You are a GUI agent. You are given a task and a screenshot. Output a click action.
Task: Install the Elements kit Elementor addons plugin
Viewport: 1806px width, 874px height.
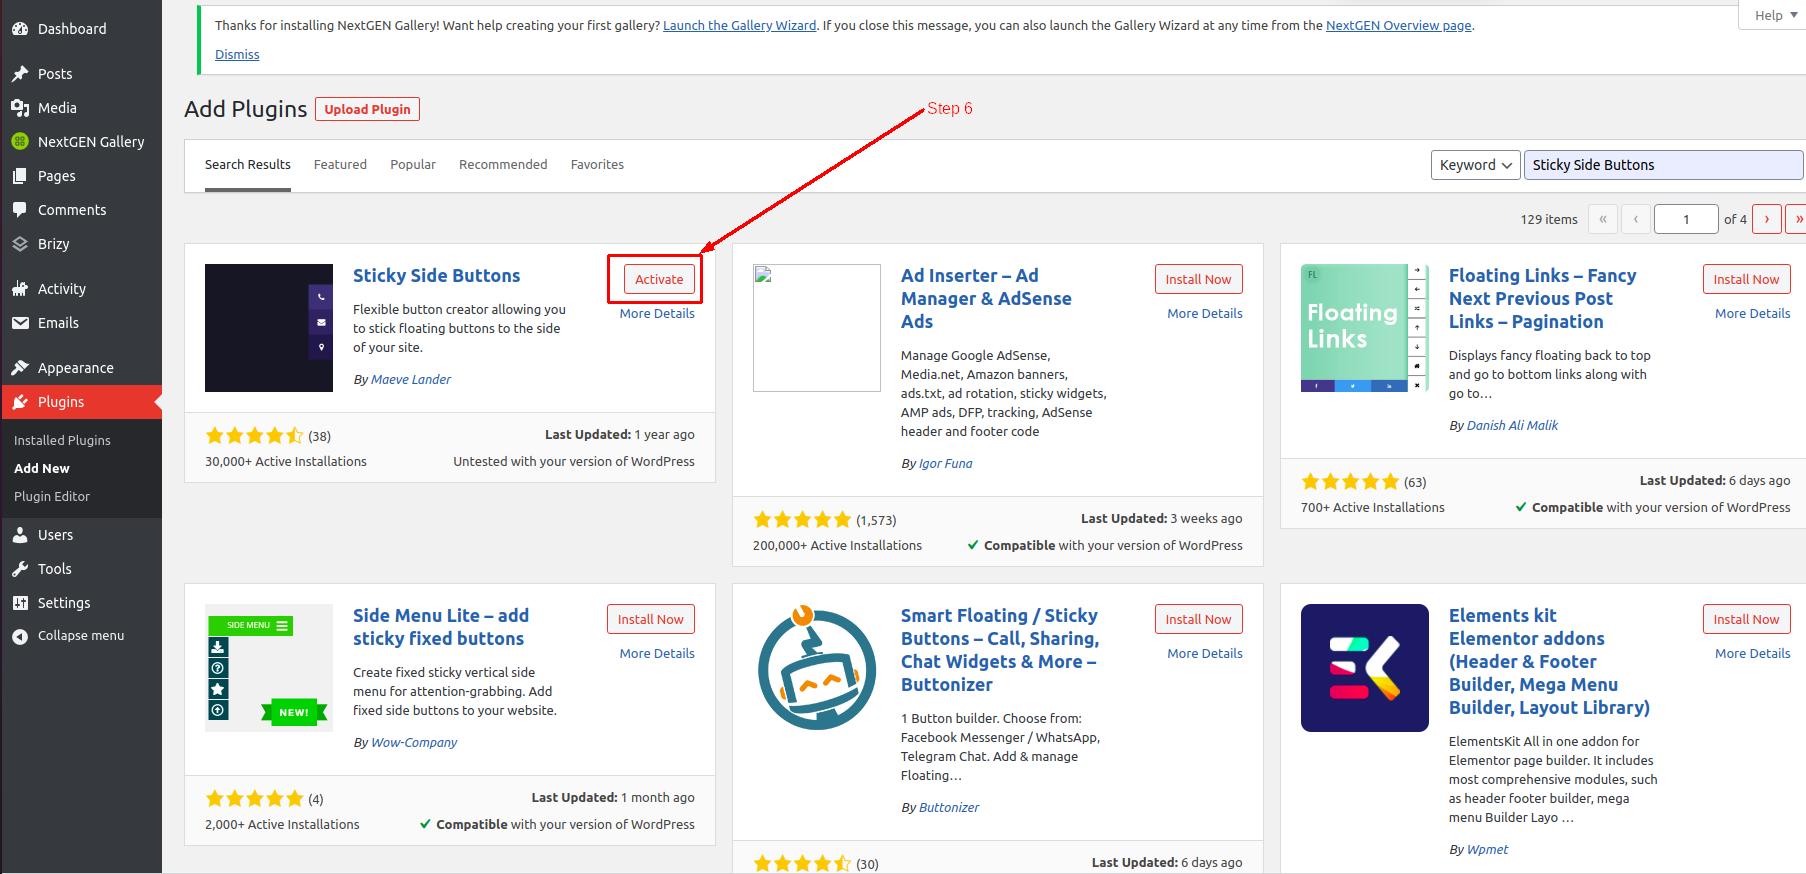pyautogui.click(x=1746, y=619)
